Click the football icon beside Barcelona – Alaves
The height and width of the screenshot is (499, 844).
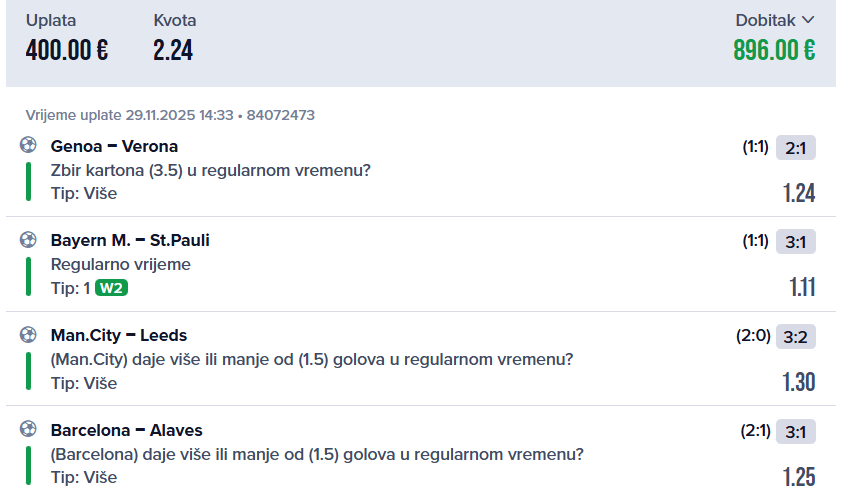(x=27, y=430)
